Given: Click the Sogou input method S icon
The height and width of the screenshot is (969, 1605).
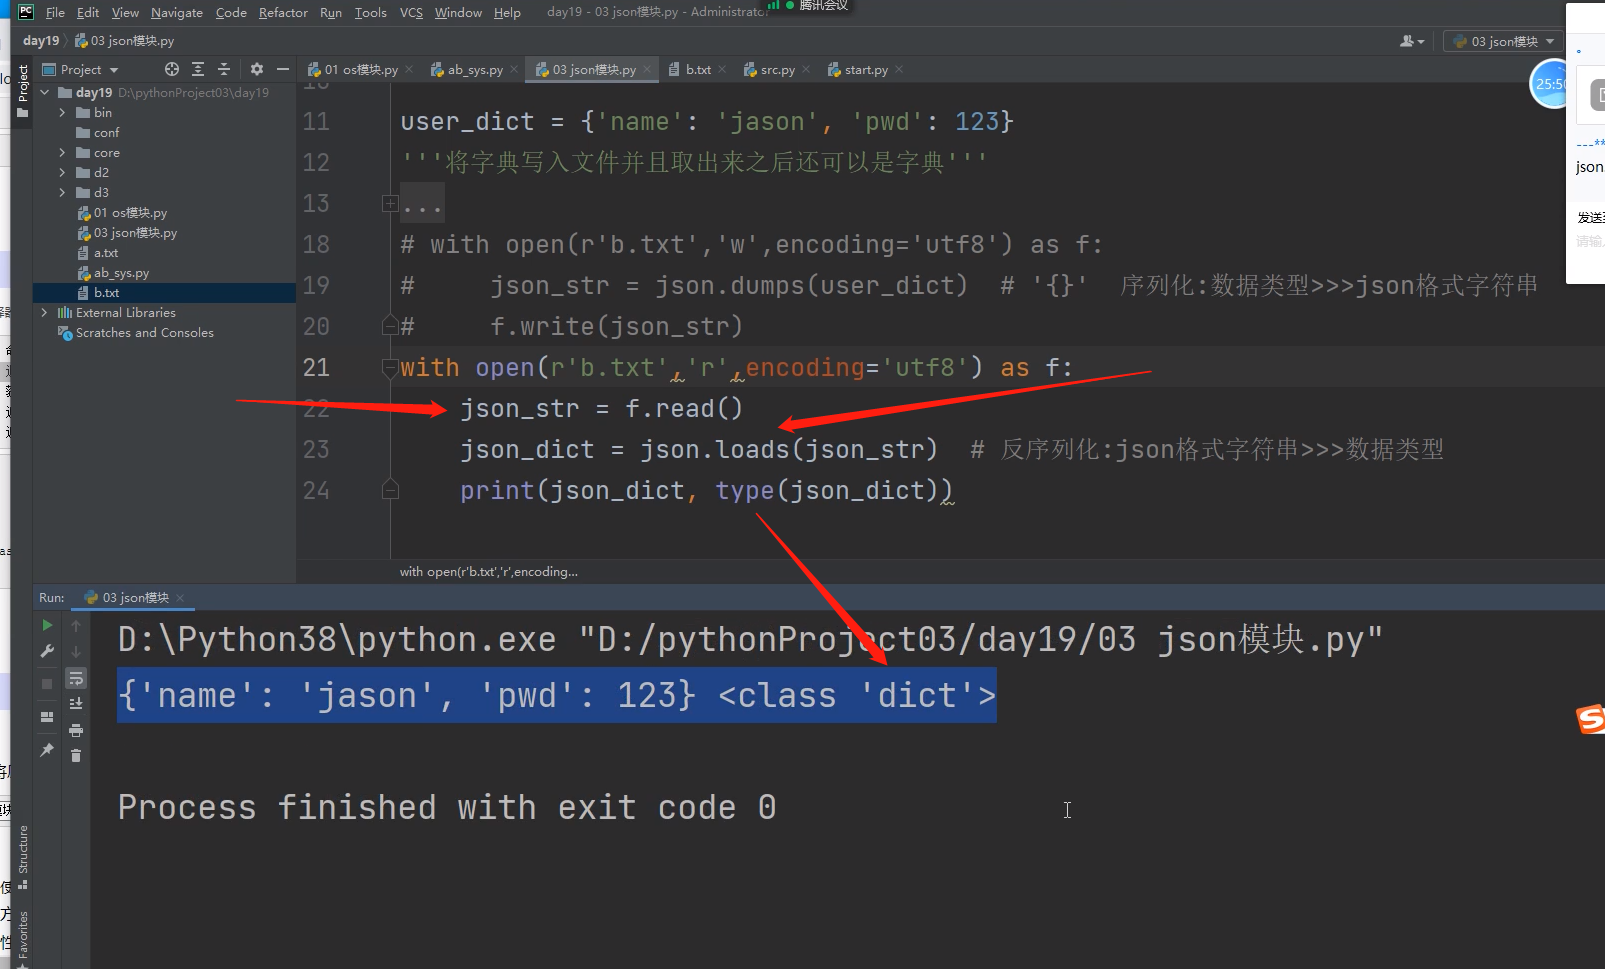Looking at the screenshot, I should [x=1590, y=719].
